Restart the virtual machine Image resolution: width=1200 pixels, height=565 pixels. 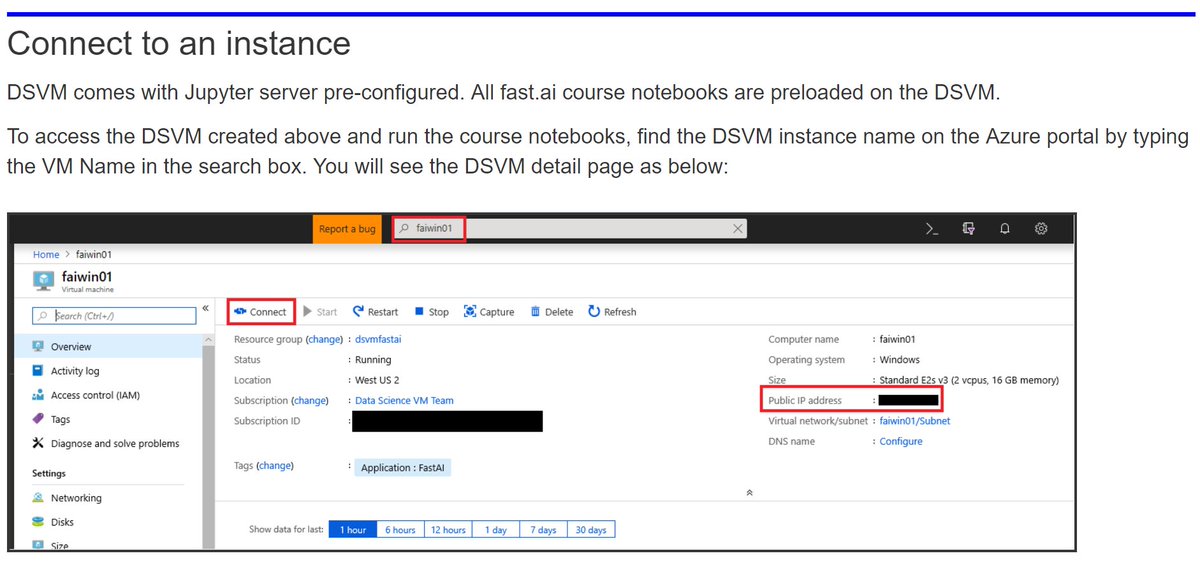375,312
